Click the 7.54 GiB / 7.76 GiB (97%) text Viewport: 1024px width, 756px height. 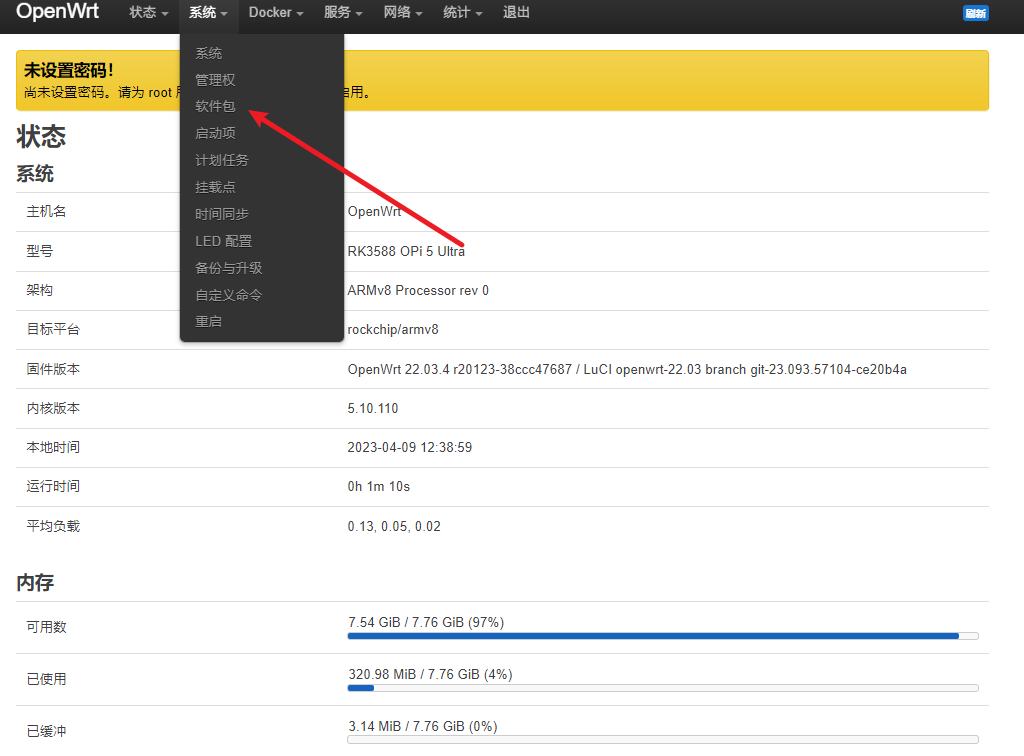click(426, 622)
